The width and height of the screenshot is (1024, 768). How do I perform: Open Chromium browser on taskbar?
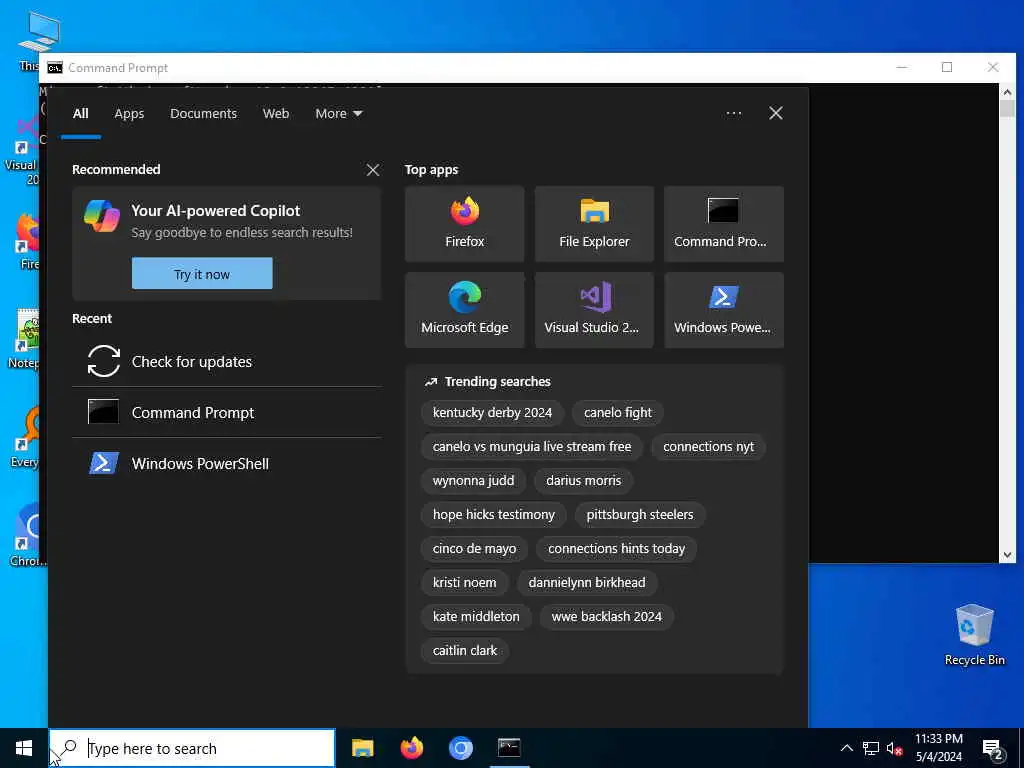point(460,748)
